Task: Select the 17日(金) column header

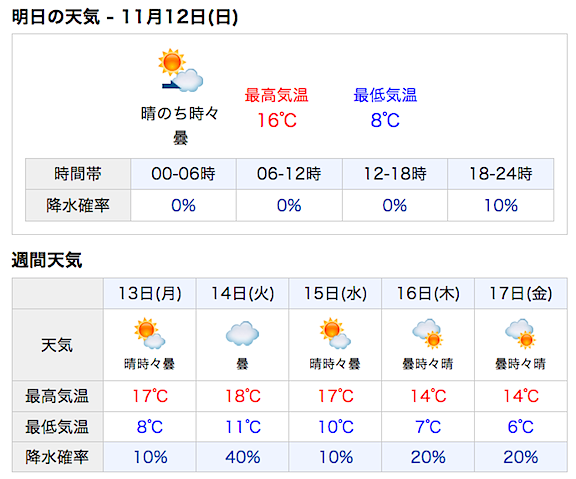Action: coord(521,293)
